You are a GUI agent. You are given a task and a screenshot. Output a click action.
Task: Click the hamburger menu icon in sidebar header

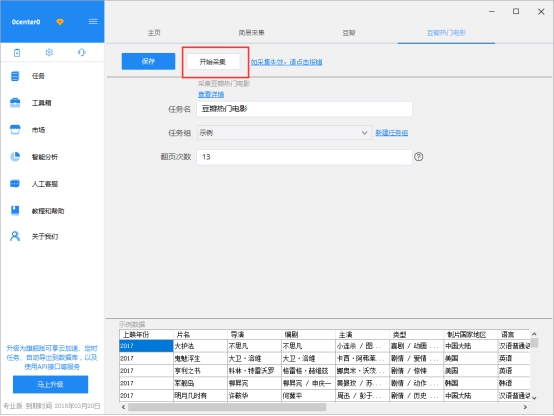pos(93,22)
